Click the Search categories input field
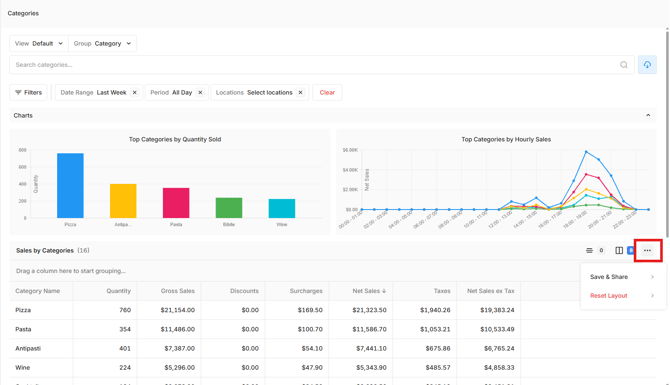Viewport: 670px width, 385px height. (x=314, y=65)
